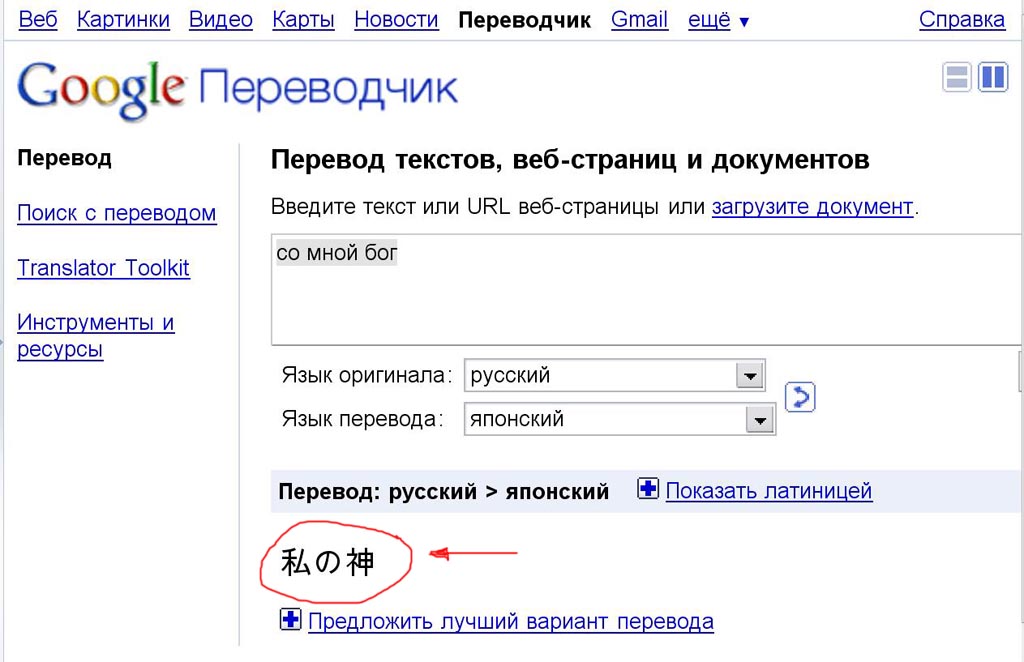Viewport: 1024px width, 662px height.
Task: Open Translator Toolkit sidebar link
Action: point(103,268)
